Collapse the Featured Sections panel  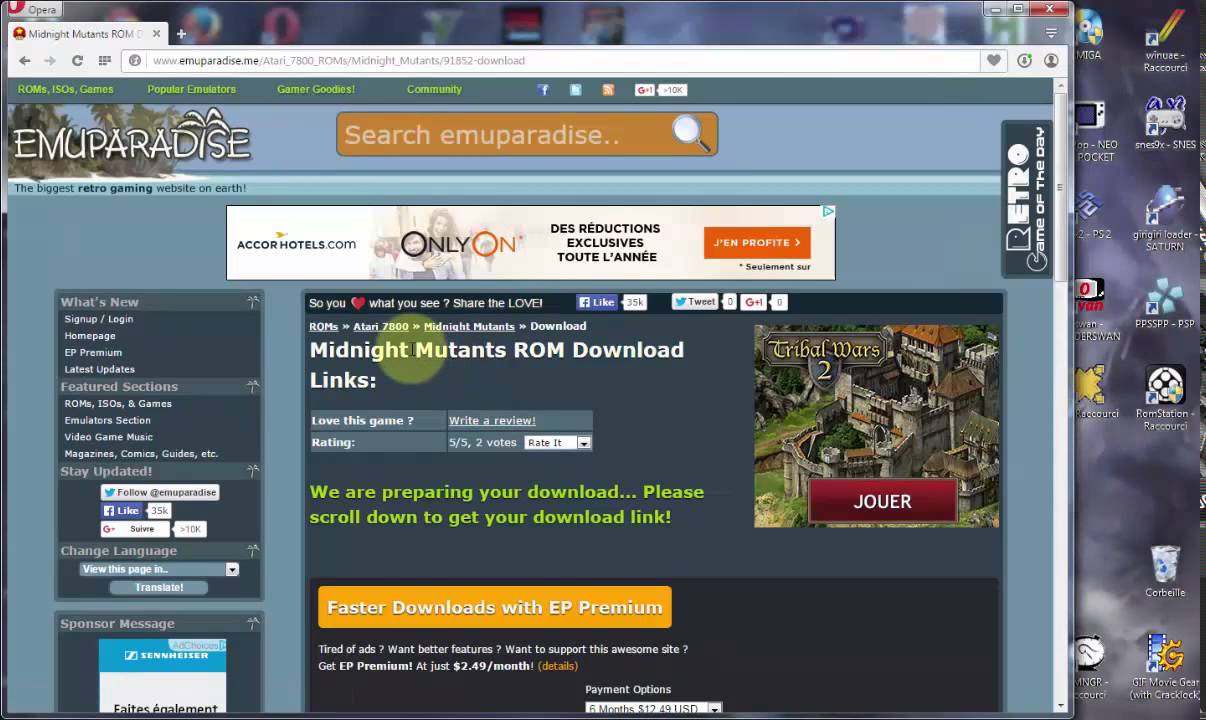(253, 386)
